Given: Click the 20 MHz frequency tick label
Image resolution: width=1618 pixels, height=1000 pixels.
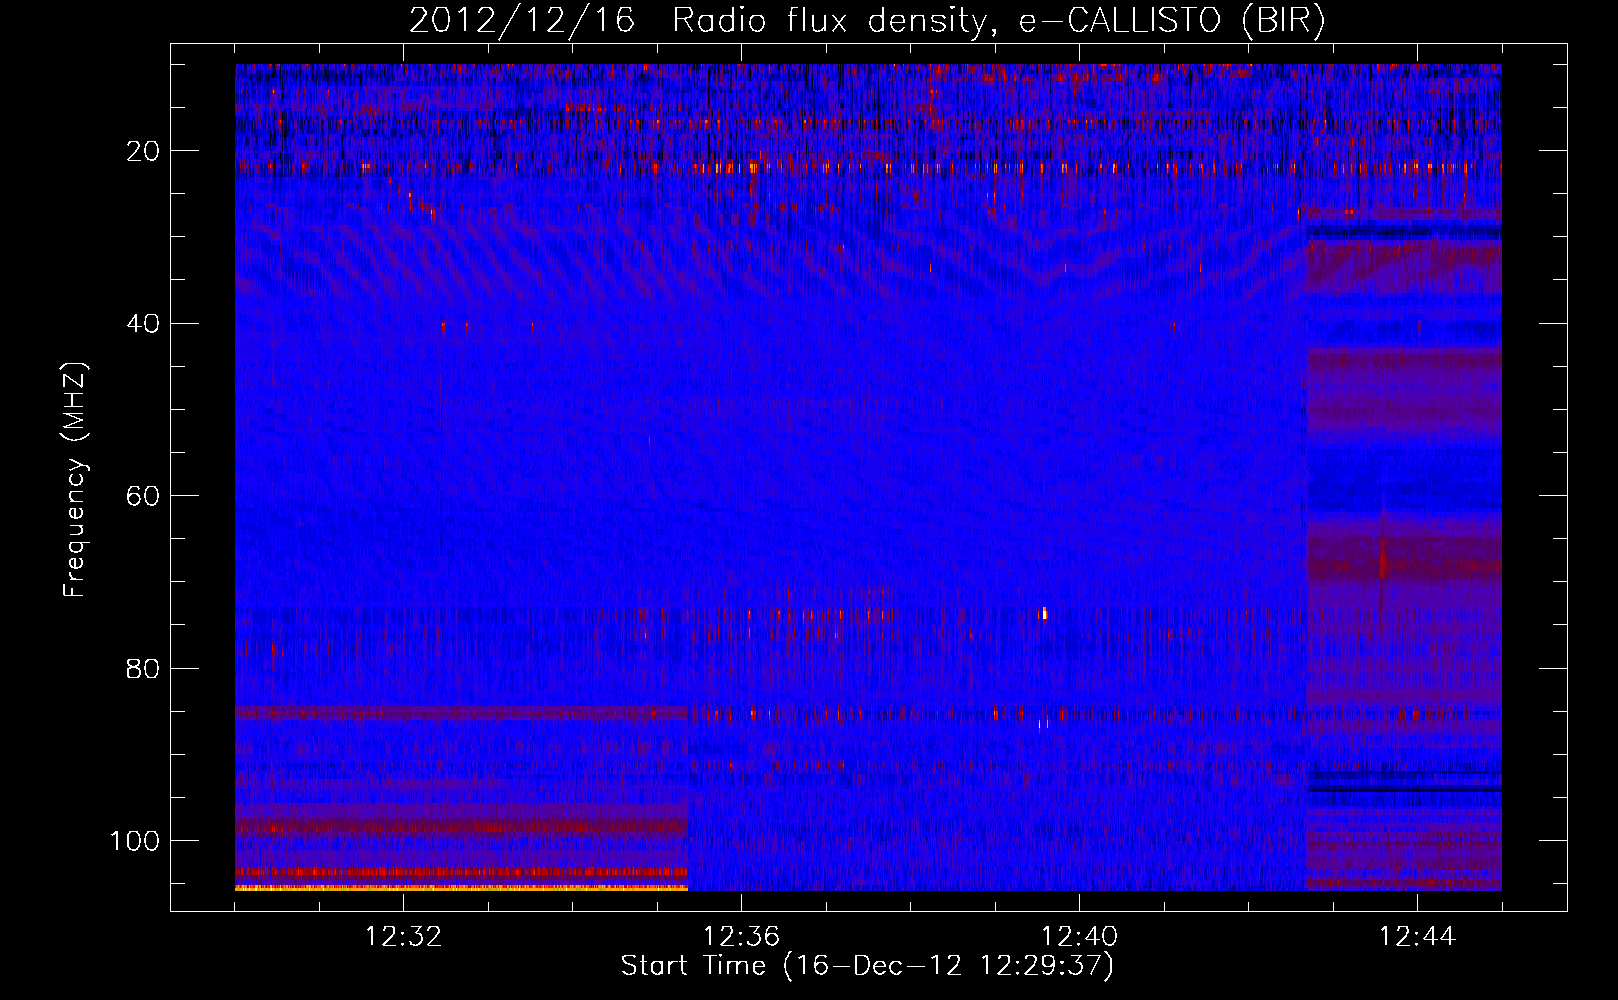Looking at the screenshot, I should click(144, 151).
